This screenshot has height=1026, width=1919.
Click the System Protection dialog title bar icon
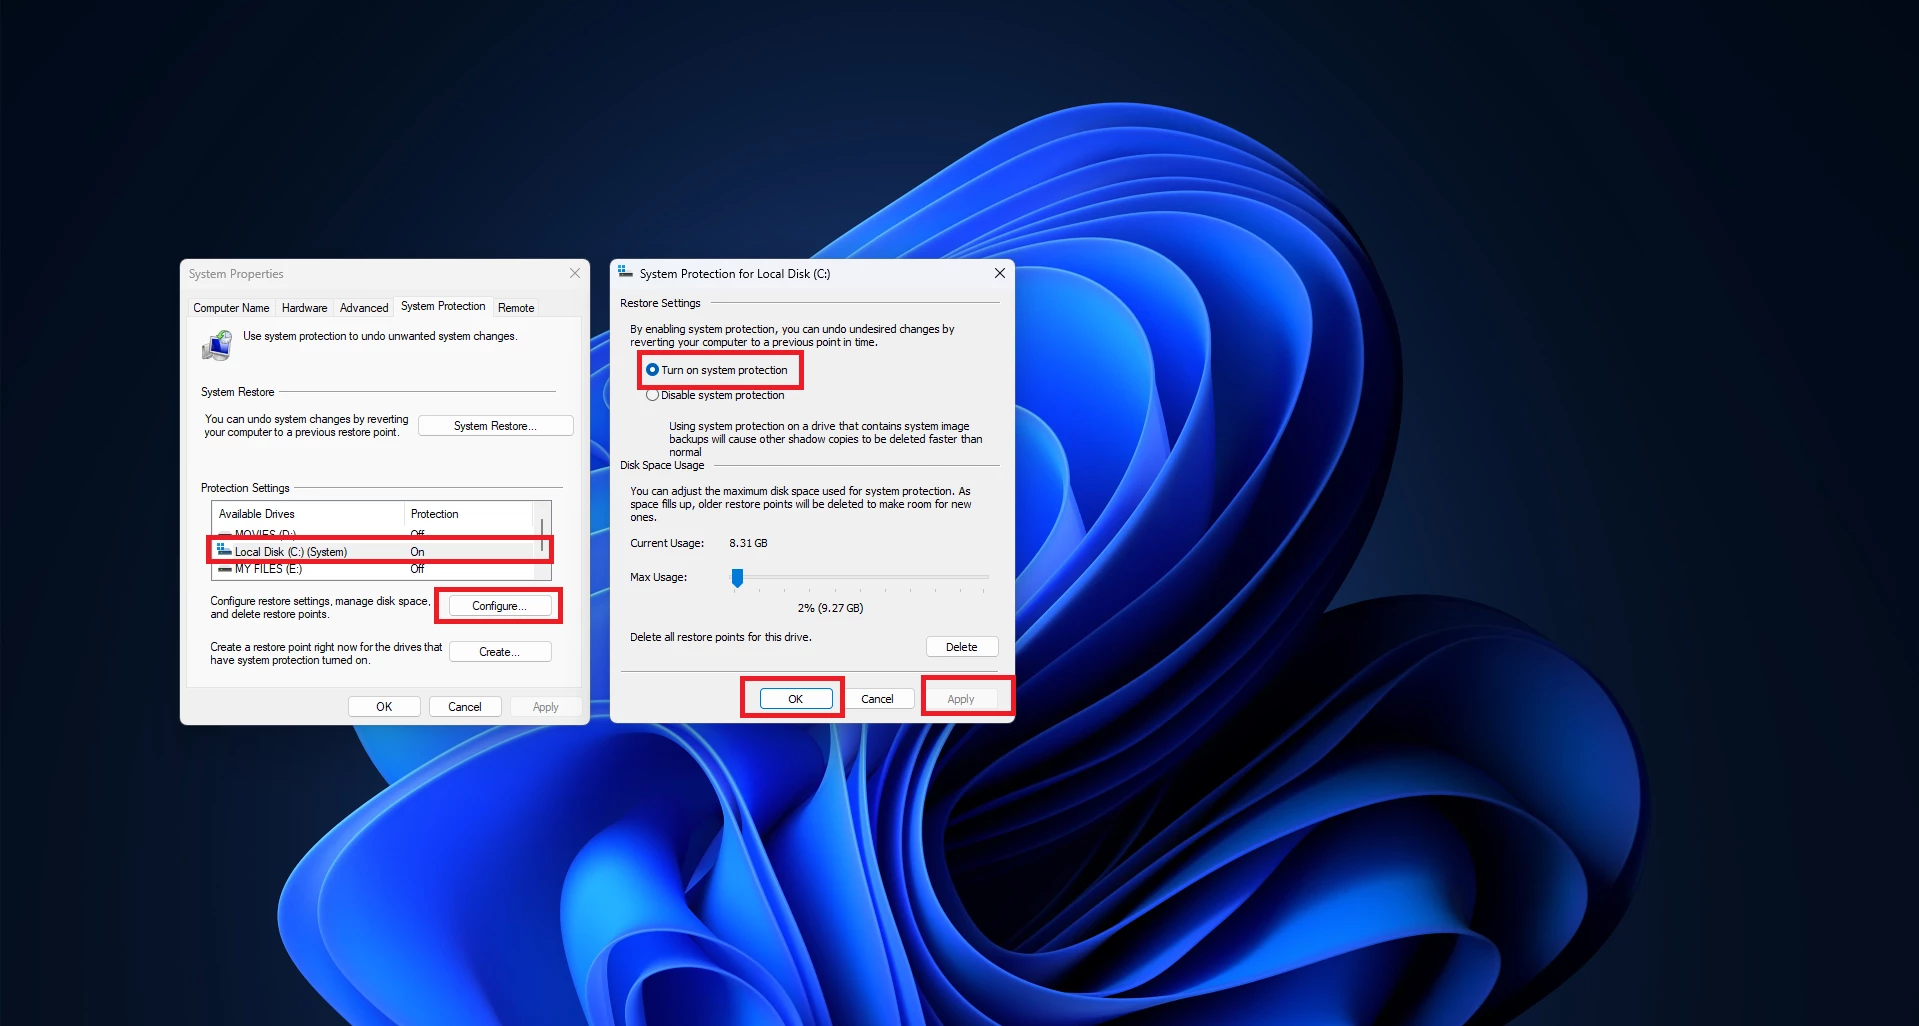[x=625, y=272]
